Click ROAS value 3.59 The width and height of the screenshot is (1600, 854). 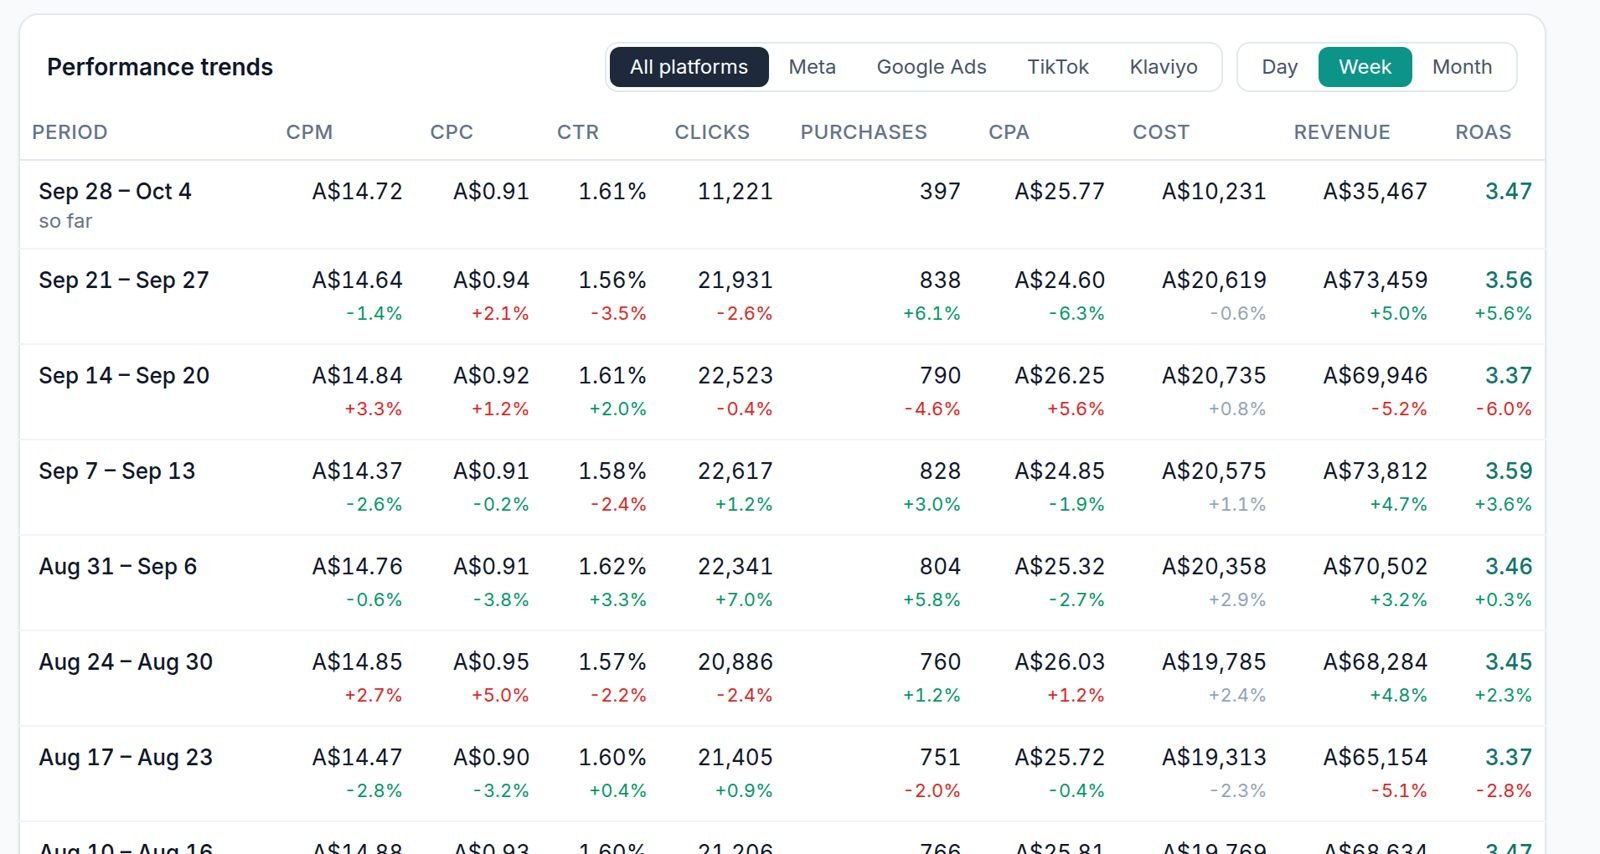click(1508, 471)
